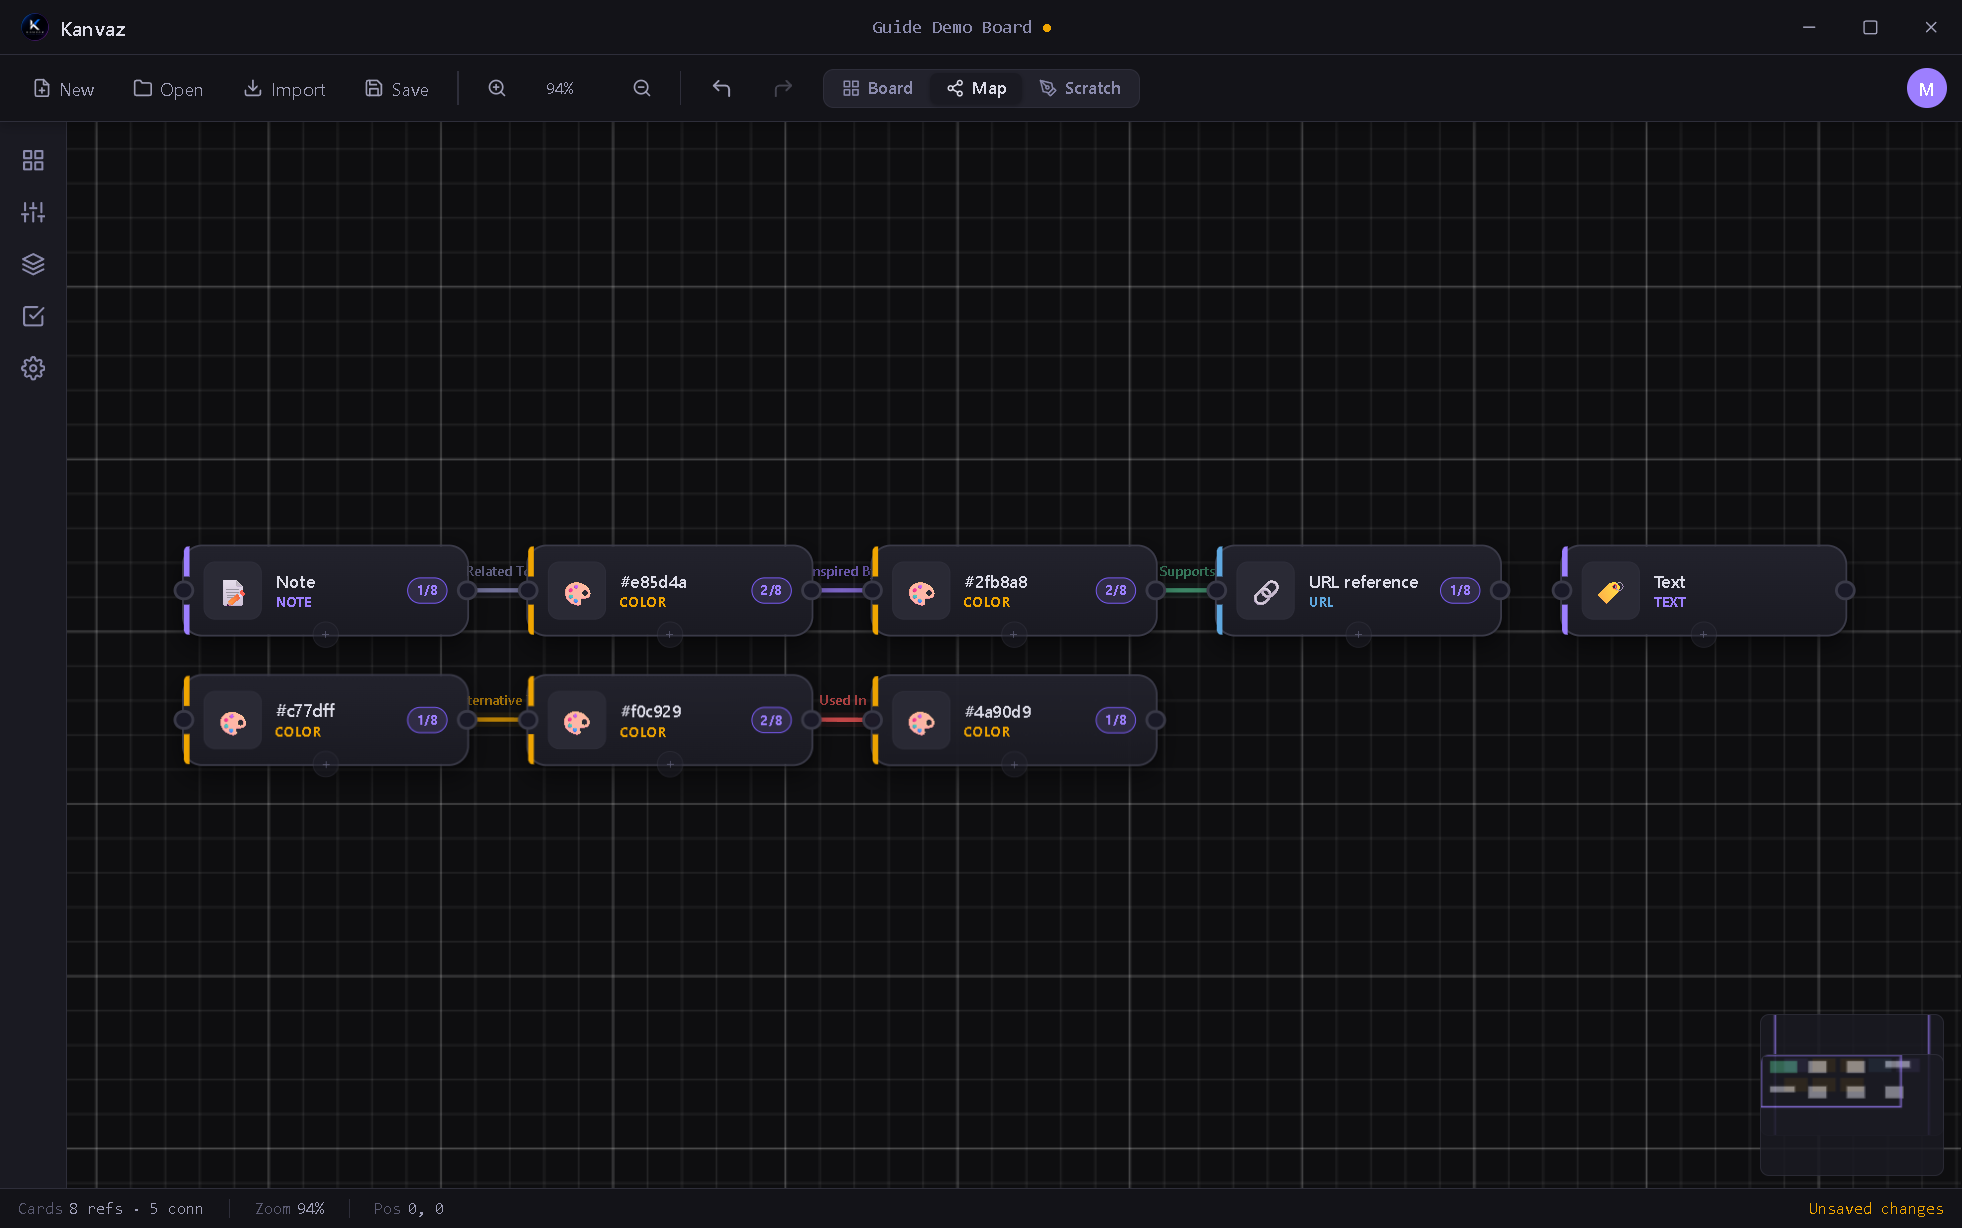Click the Import button

285,89
